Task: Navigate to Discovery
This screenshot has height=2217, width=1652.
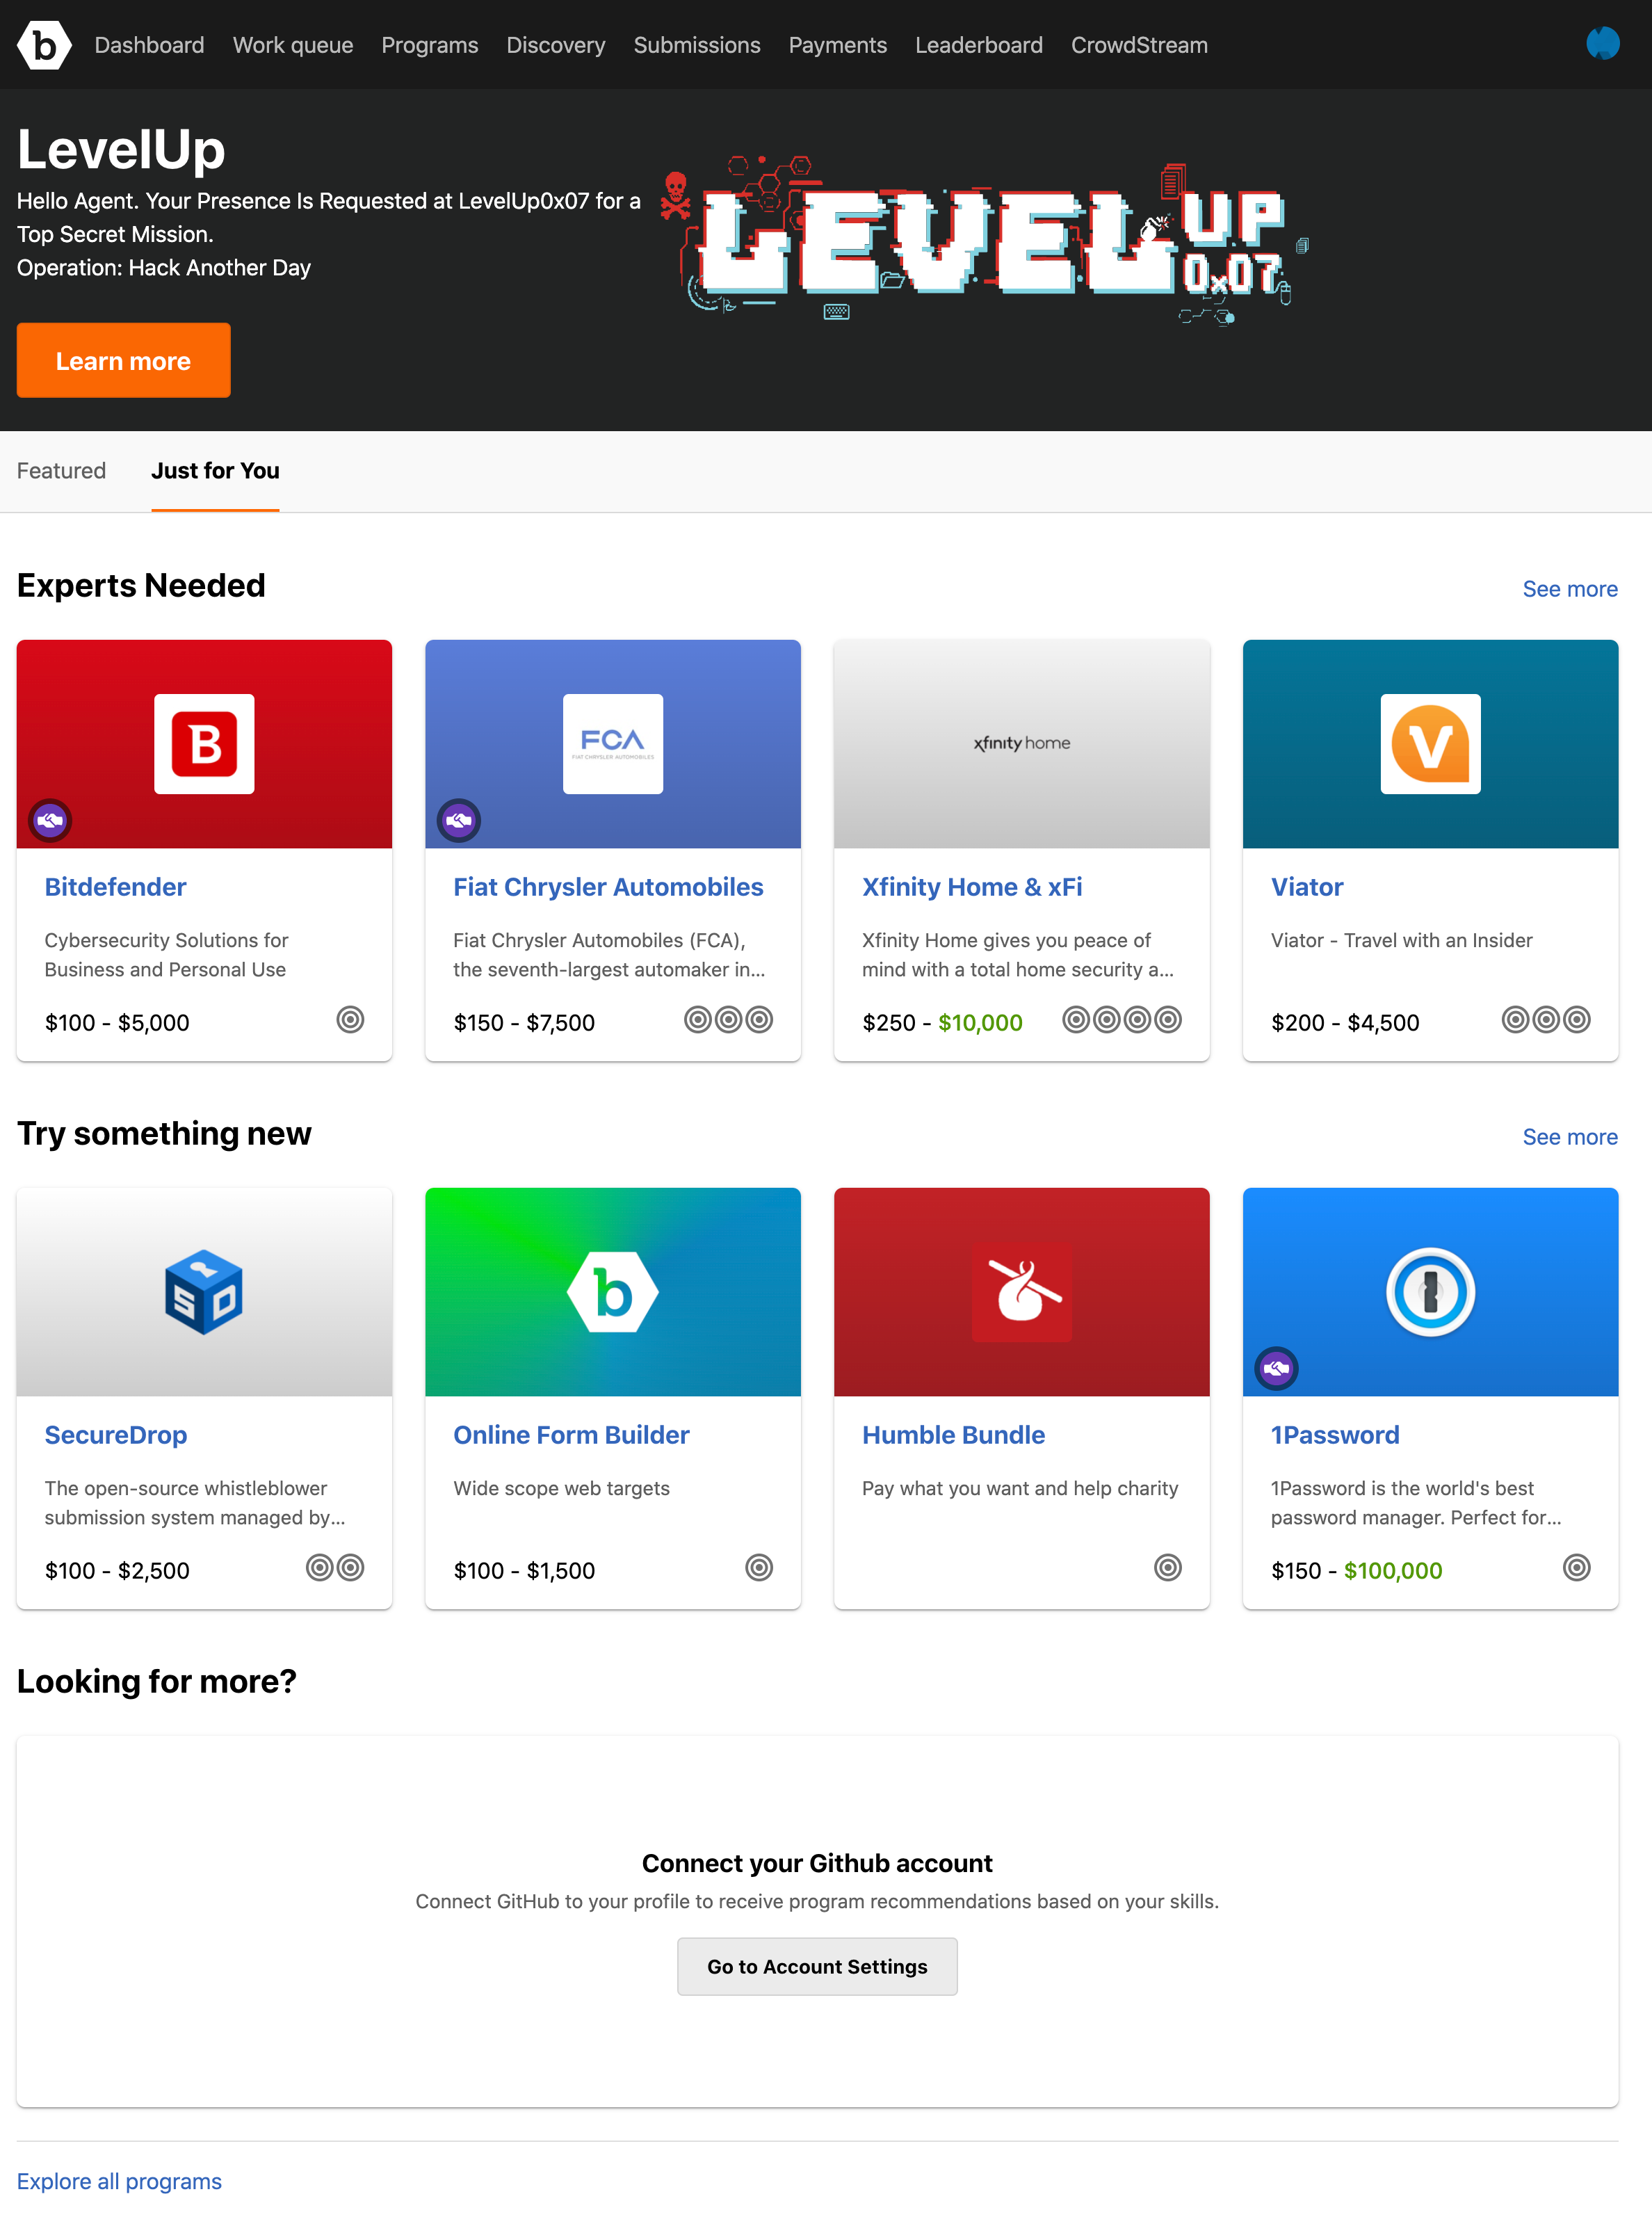Action: click(556, 45)
